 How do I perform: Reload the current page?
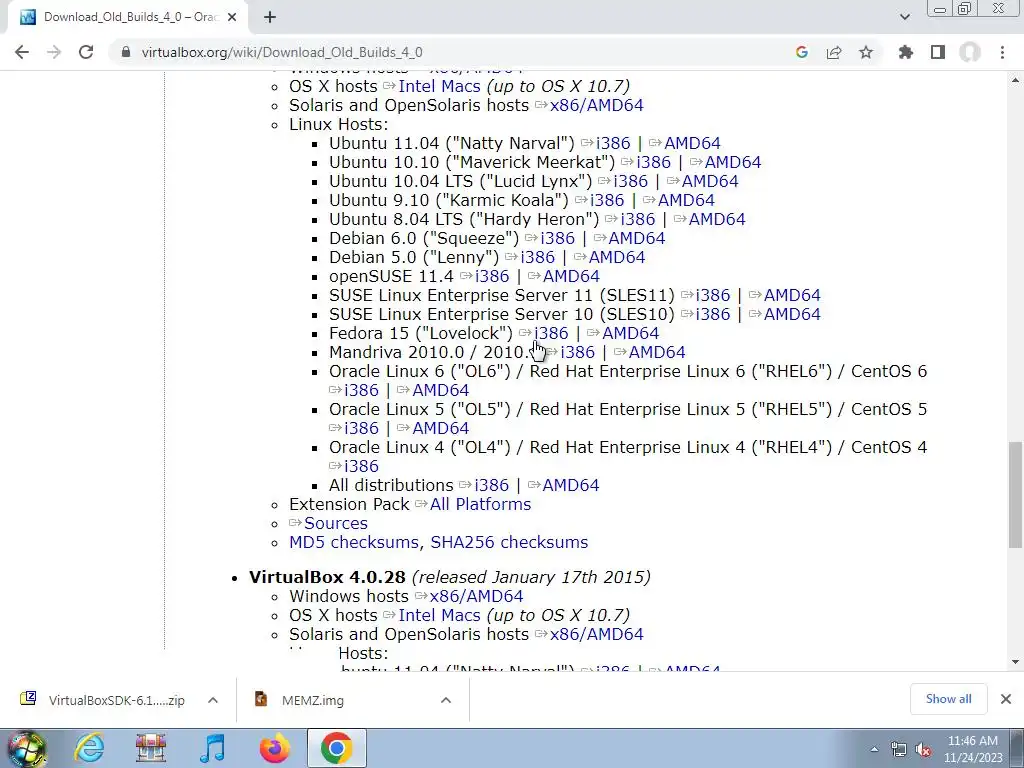coord(86,52)
